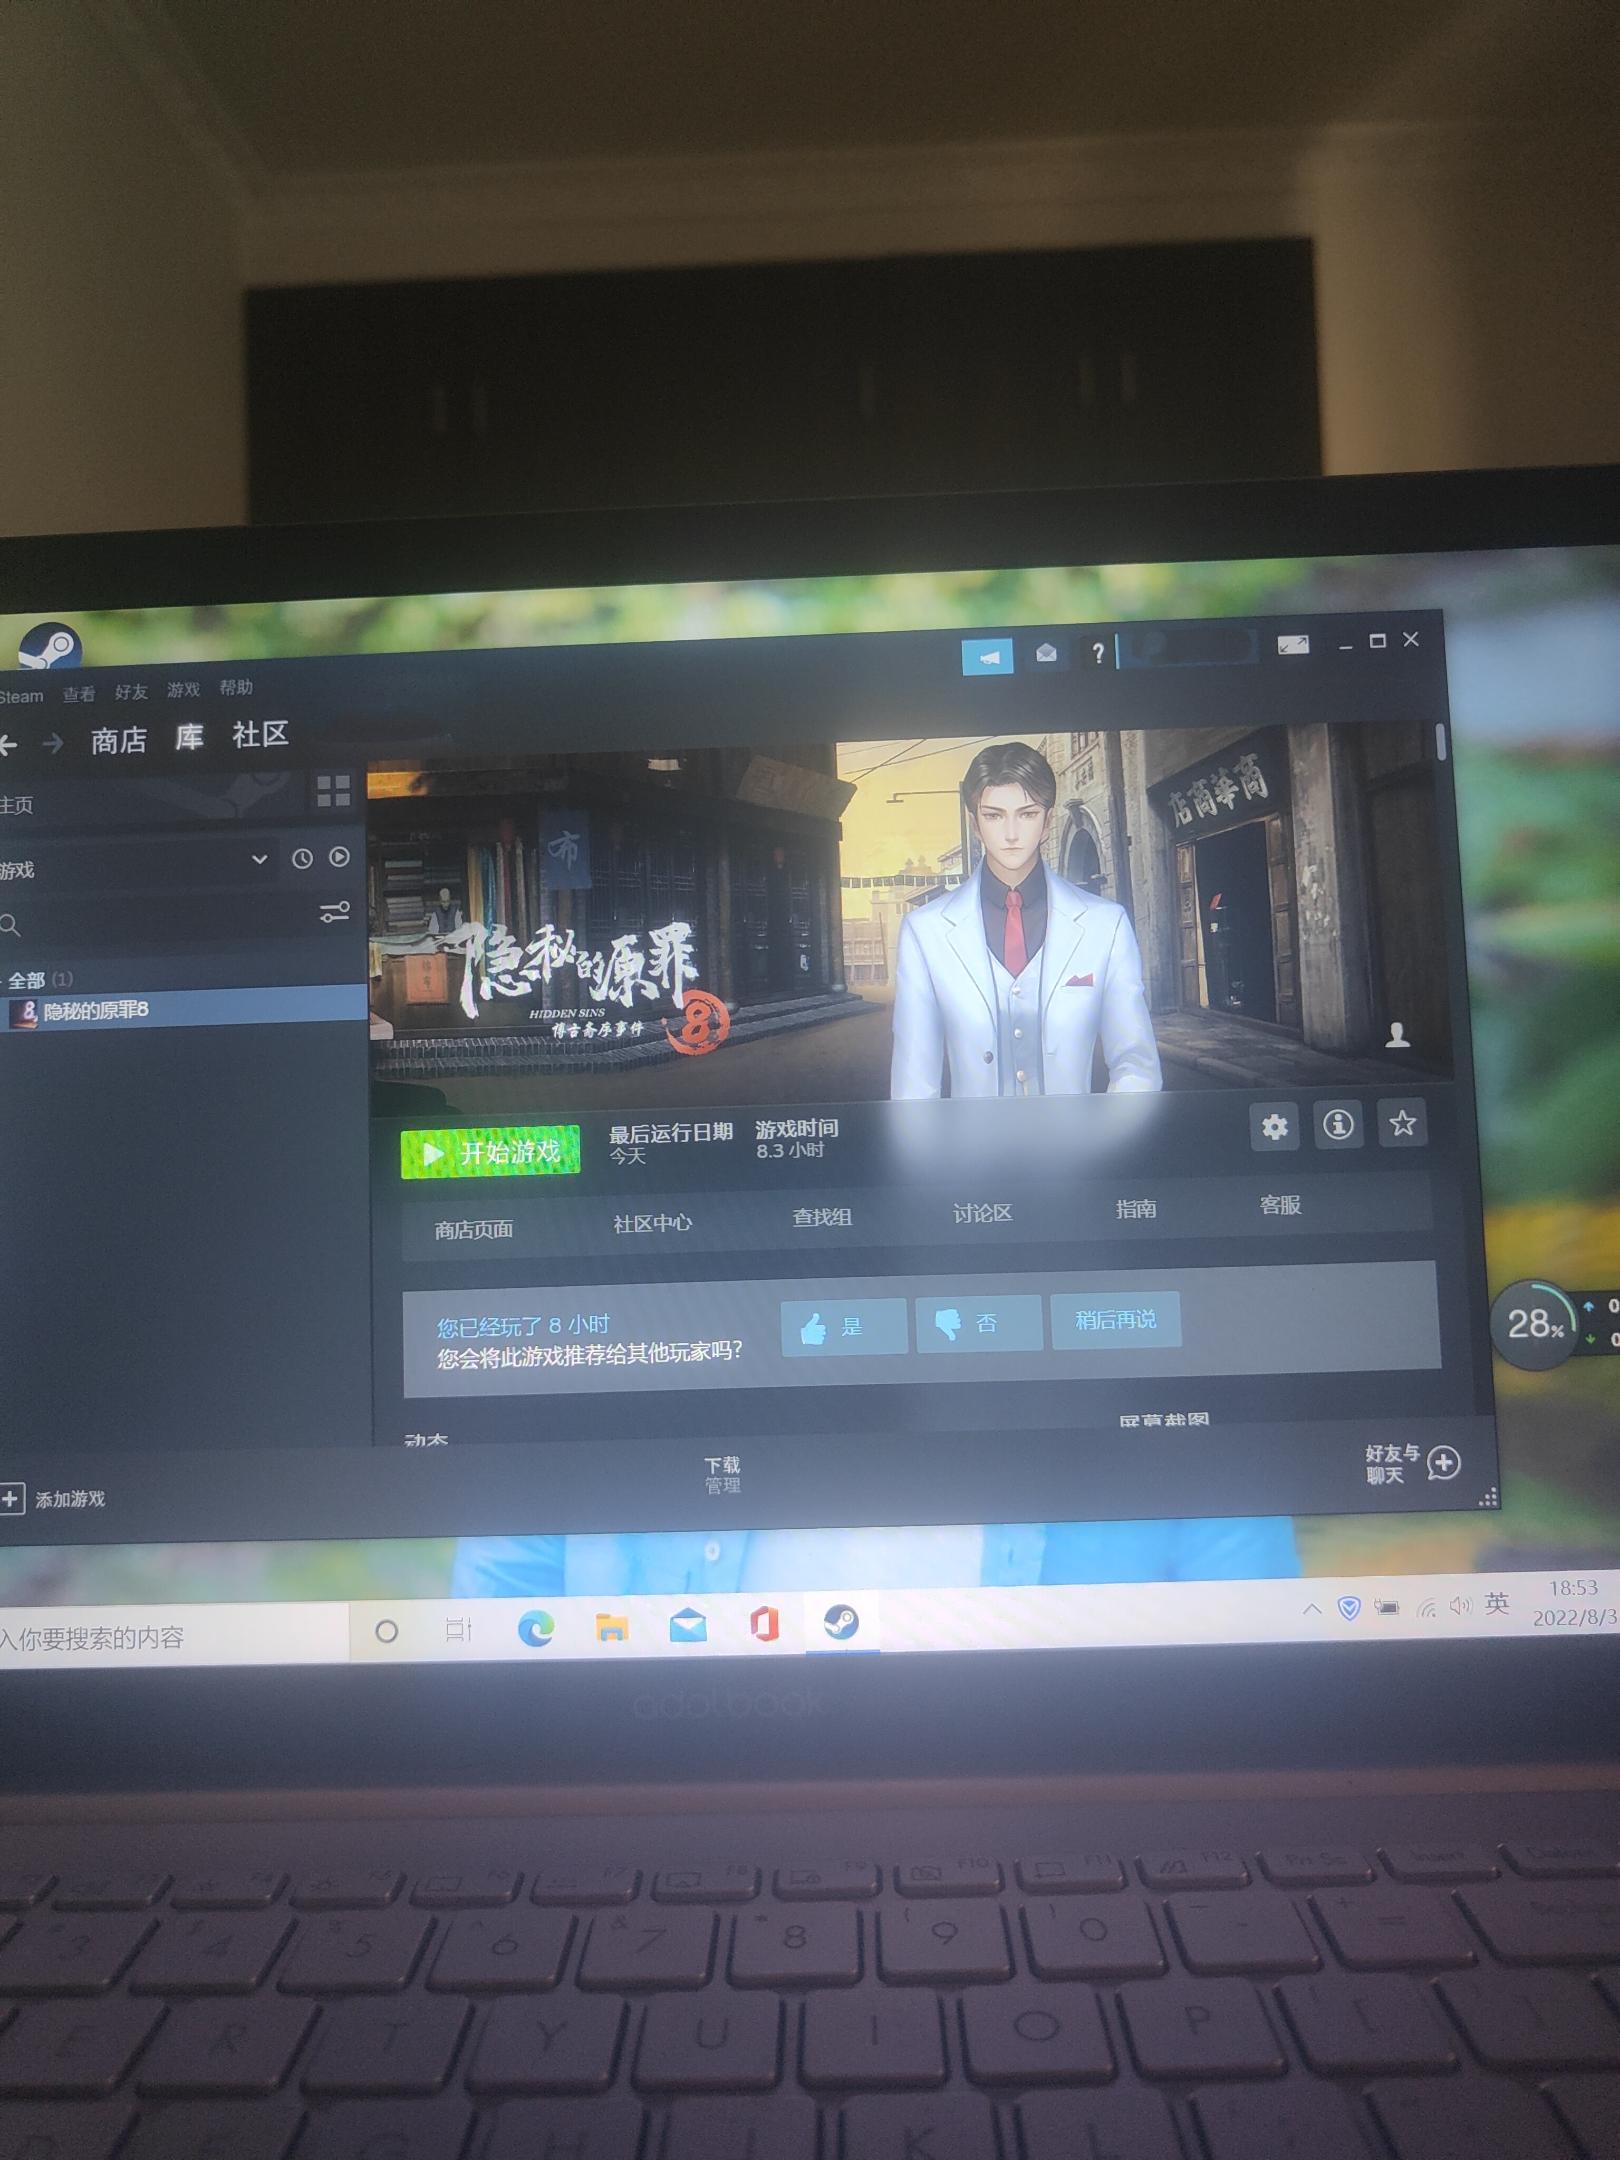
Task: Click the library search magnifier icon
Action: [x=10, y=925]
